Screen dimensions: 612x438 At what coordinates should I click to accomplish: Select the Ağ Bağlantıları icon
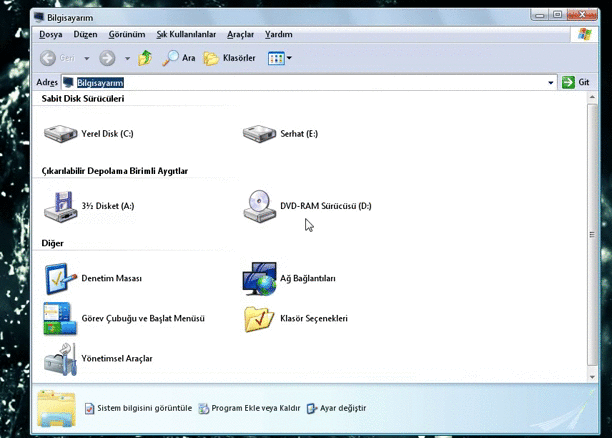pos(259,278)
